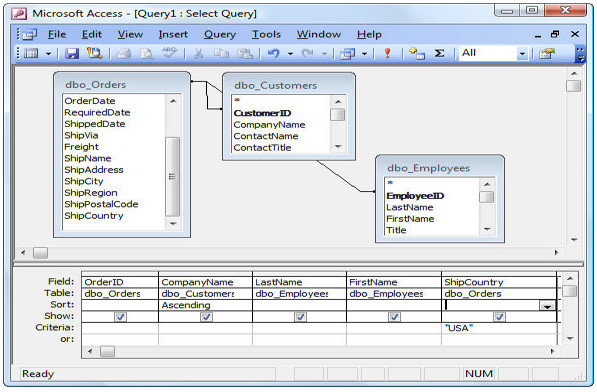
Task: Click the "USA" criteria cell
Action: (499, 328)
